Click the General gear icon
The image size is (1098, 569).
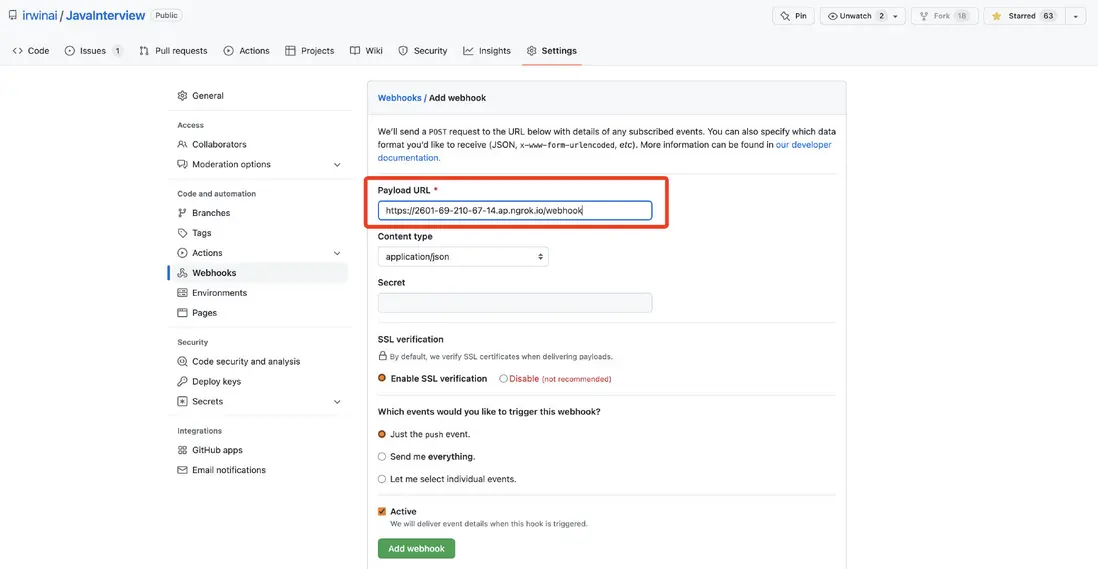coord(182,96)
